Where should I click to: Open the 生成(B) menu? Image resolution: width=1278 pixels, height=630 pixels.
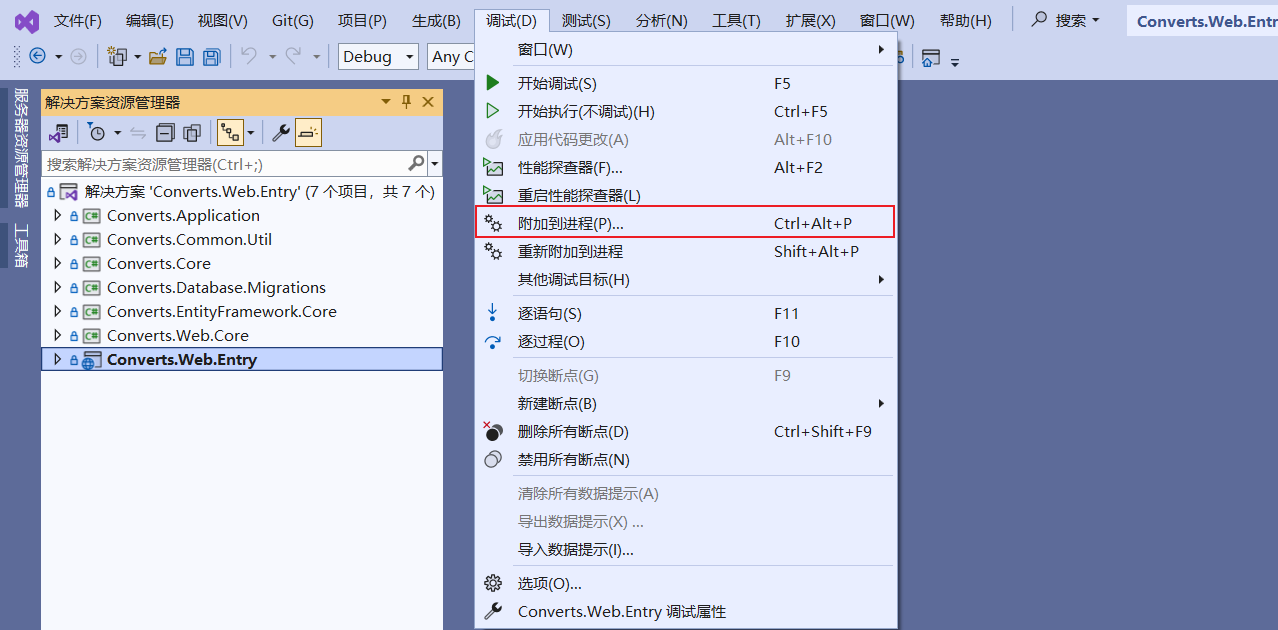coord(436,20)
